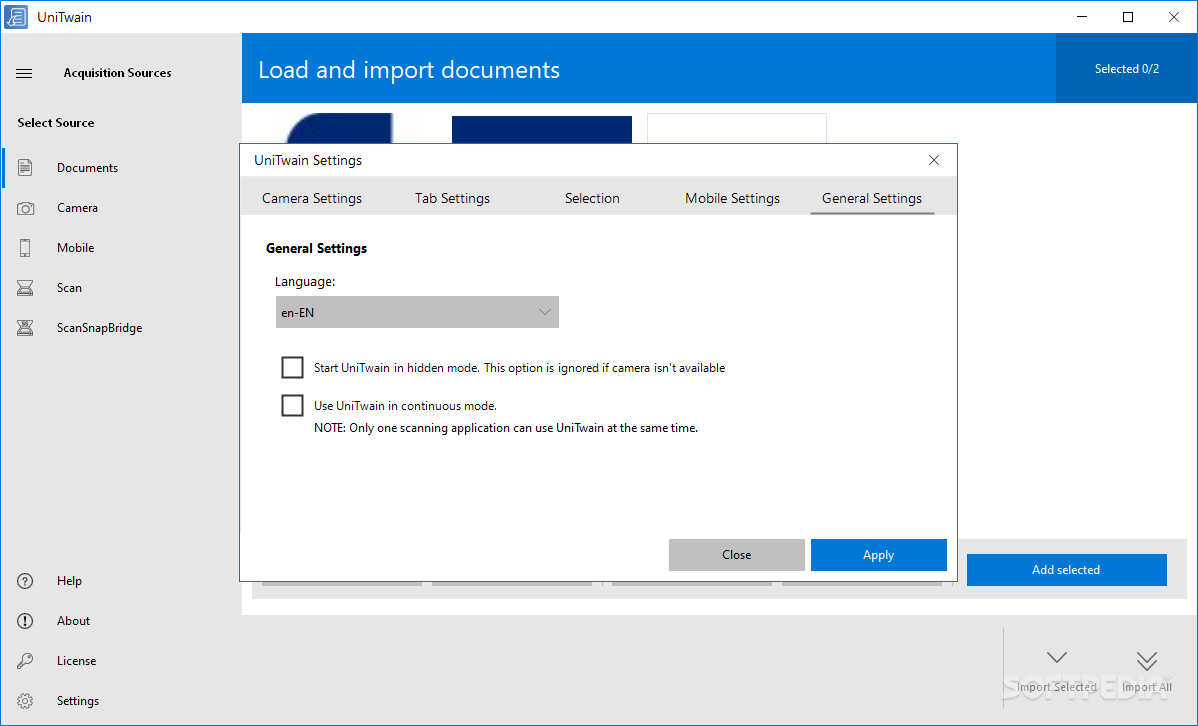Click the Settings gear icon
Screen dimensions: 1198x726
(x=25, y=701)
